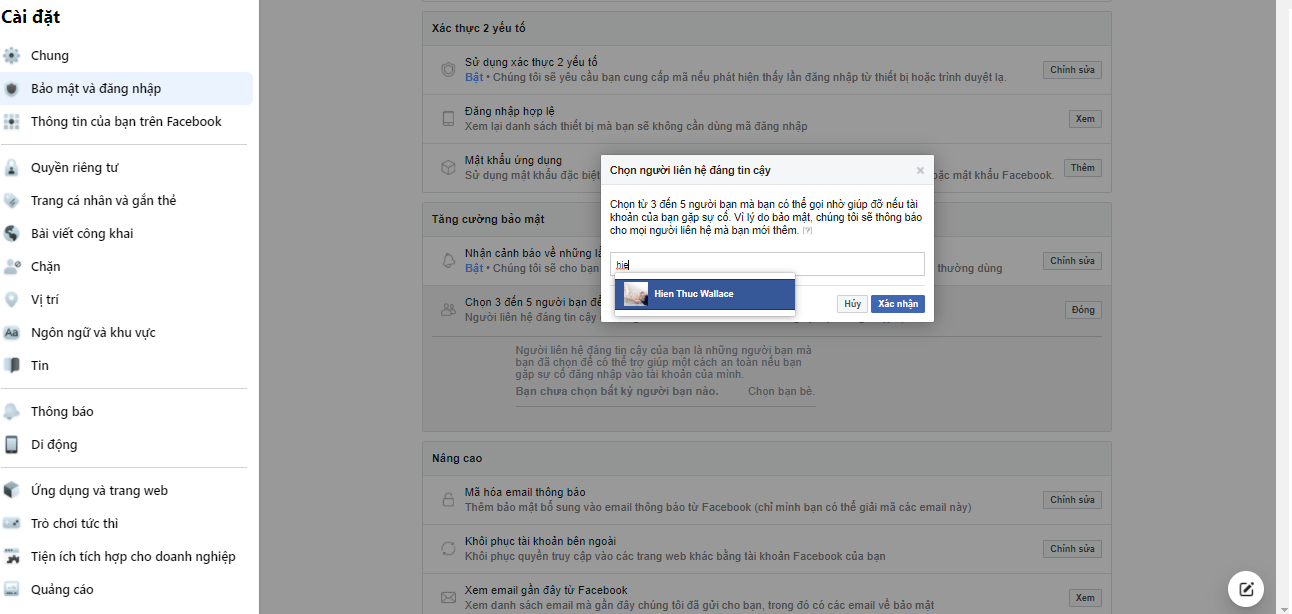This screenshot has width=1292, height=614.
Task: Click the Chọn bạn bè link
Action: click(x=782, y=391)
